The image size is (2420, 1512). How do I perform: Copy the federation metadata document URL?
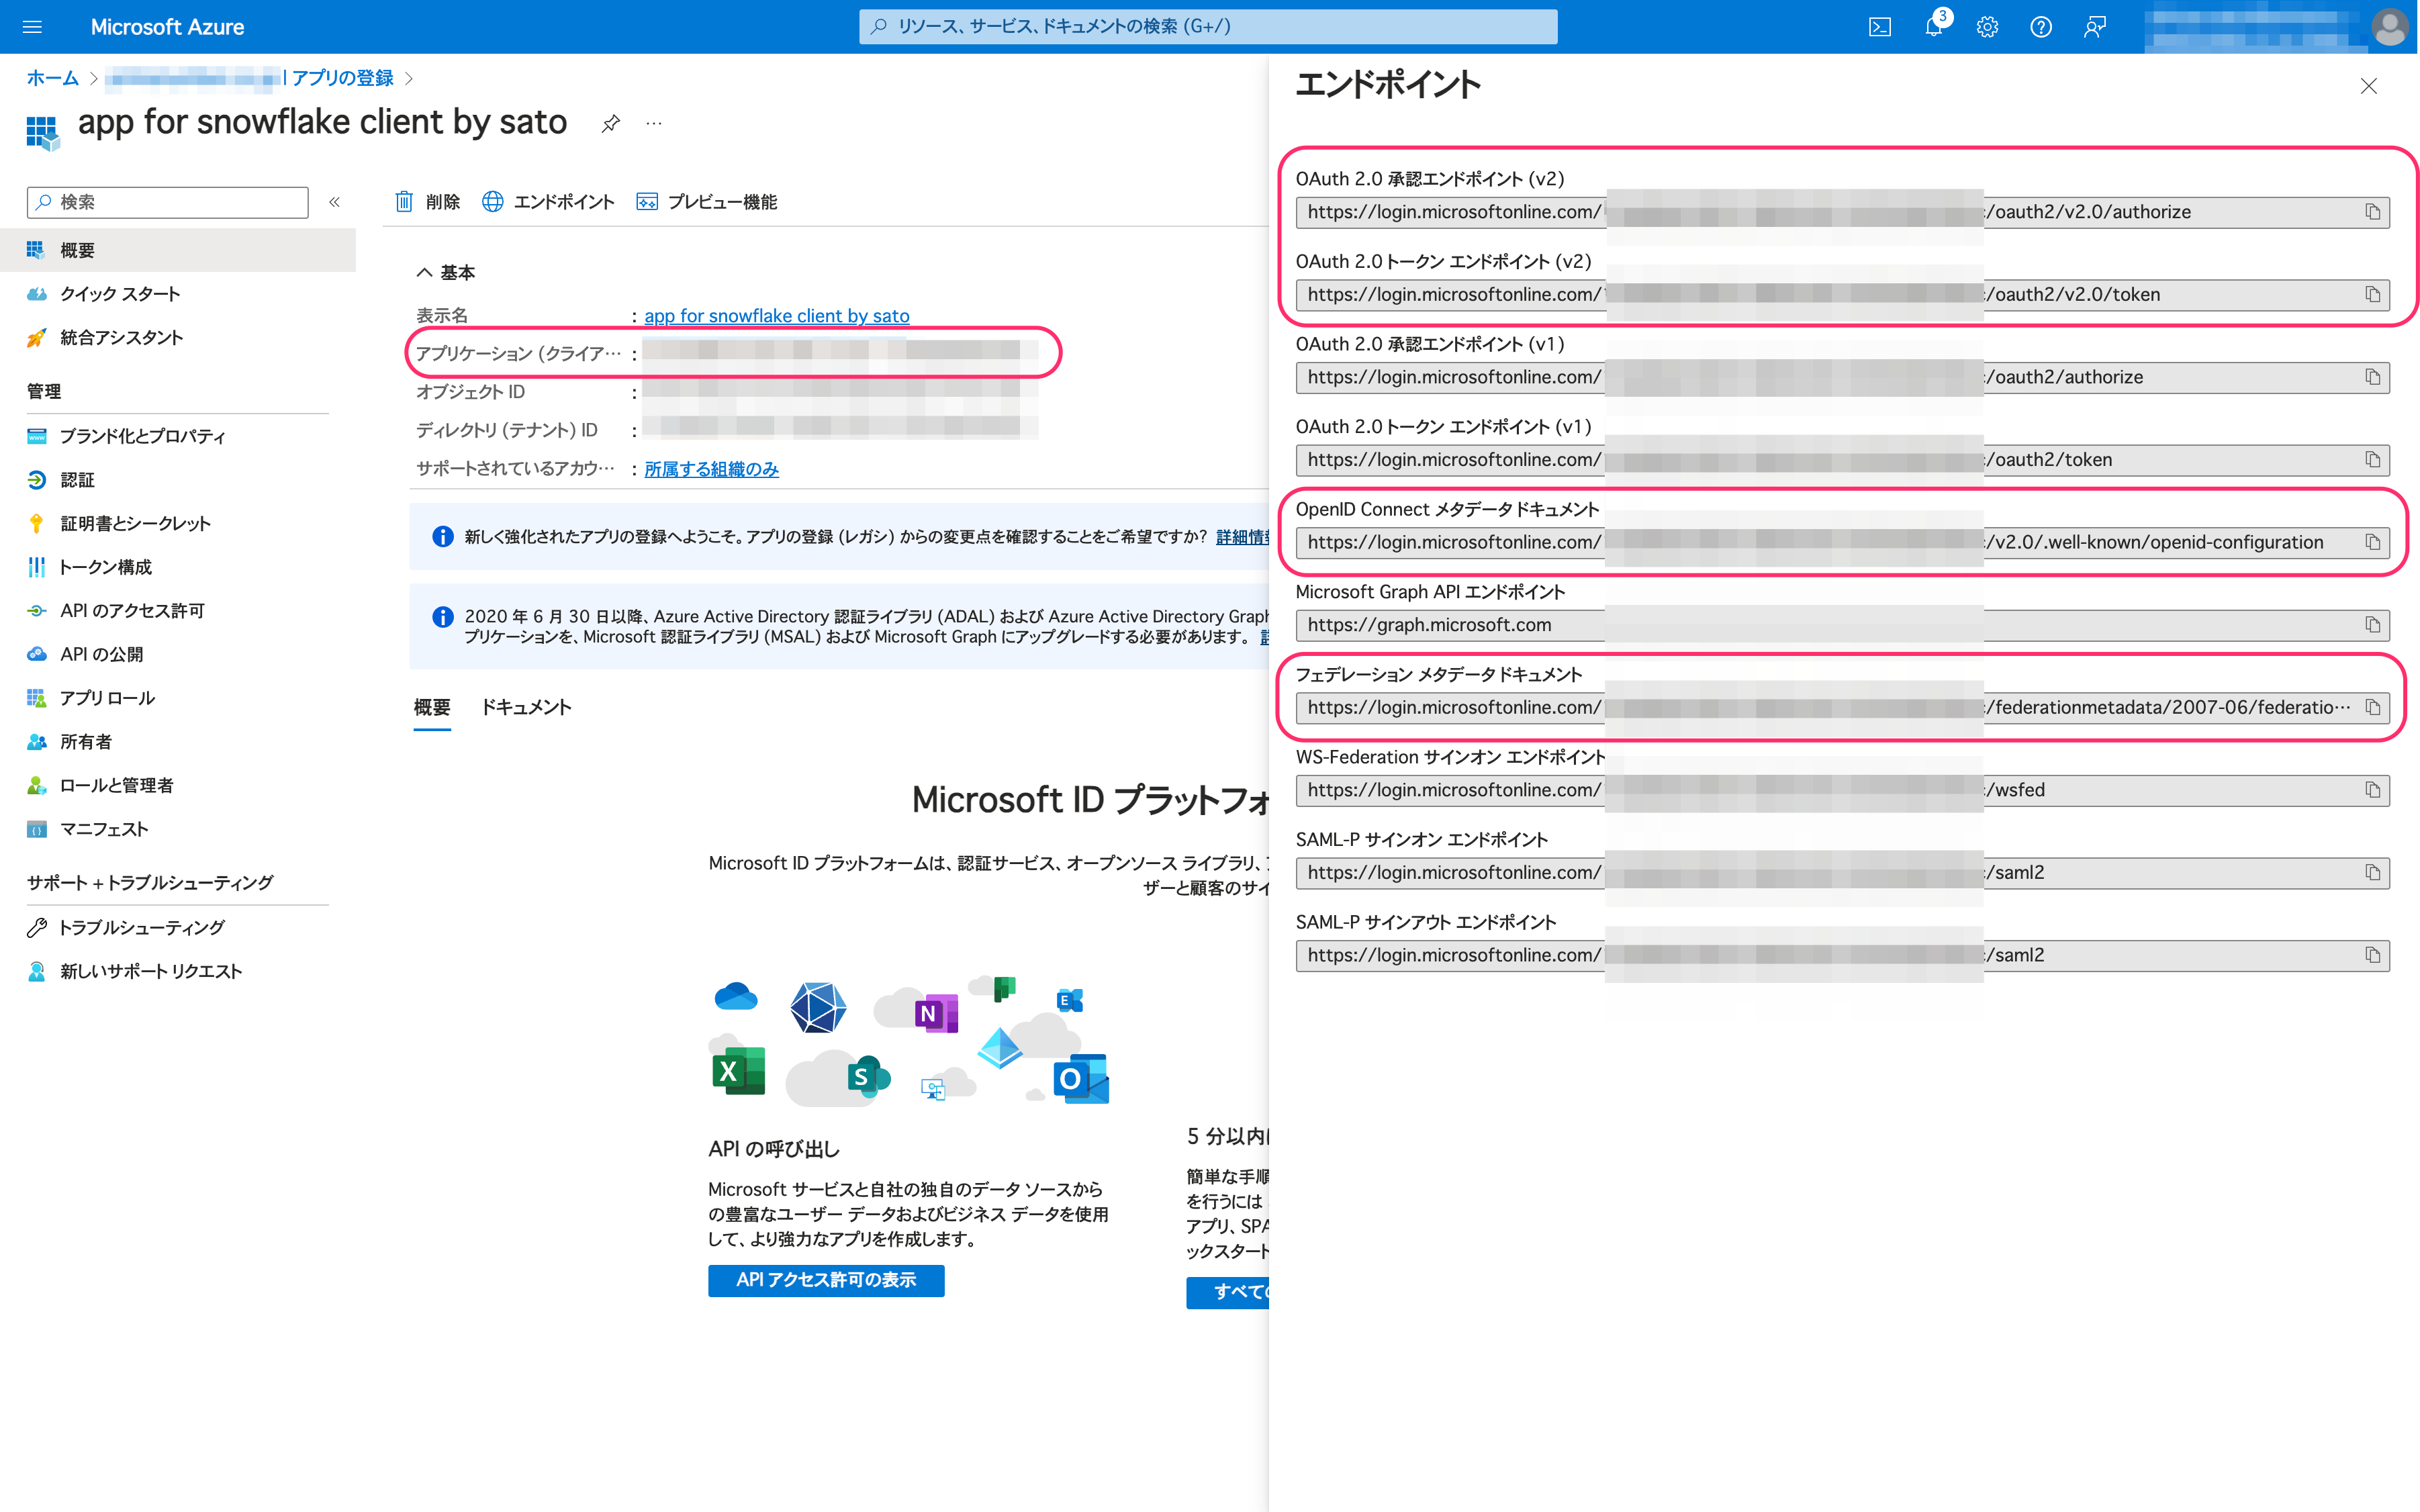click(2372, 707)
